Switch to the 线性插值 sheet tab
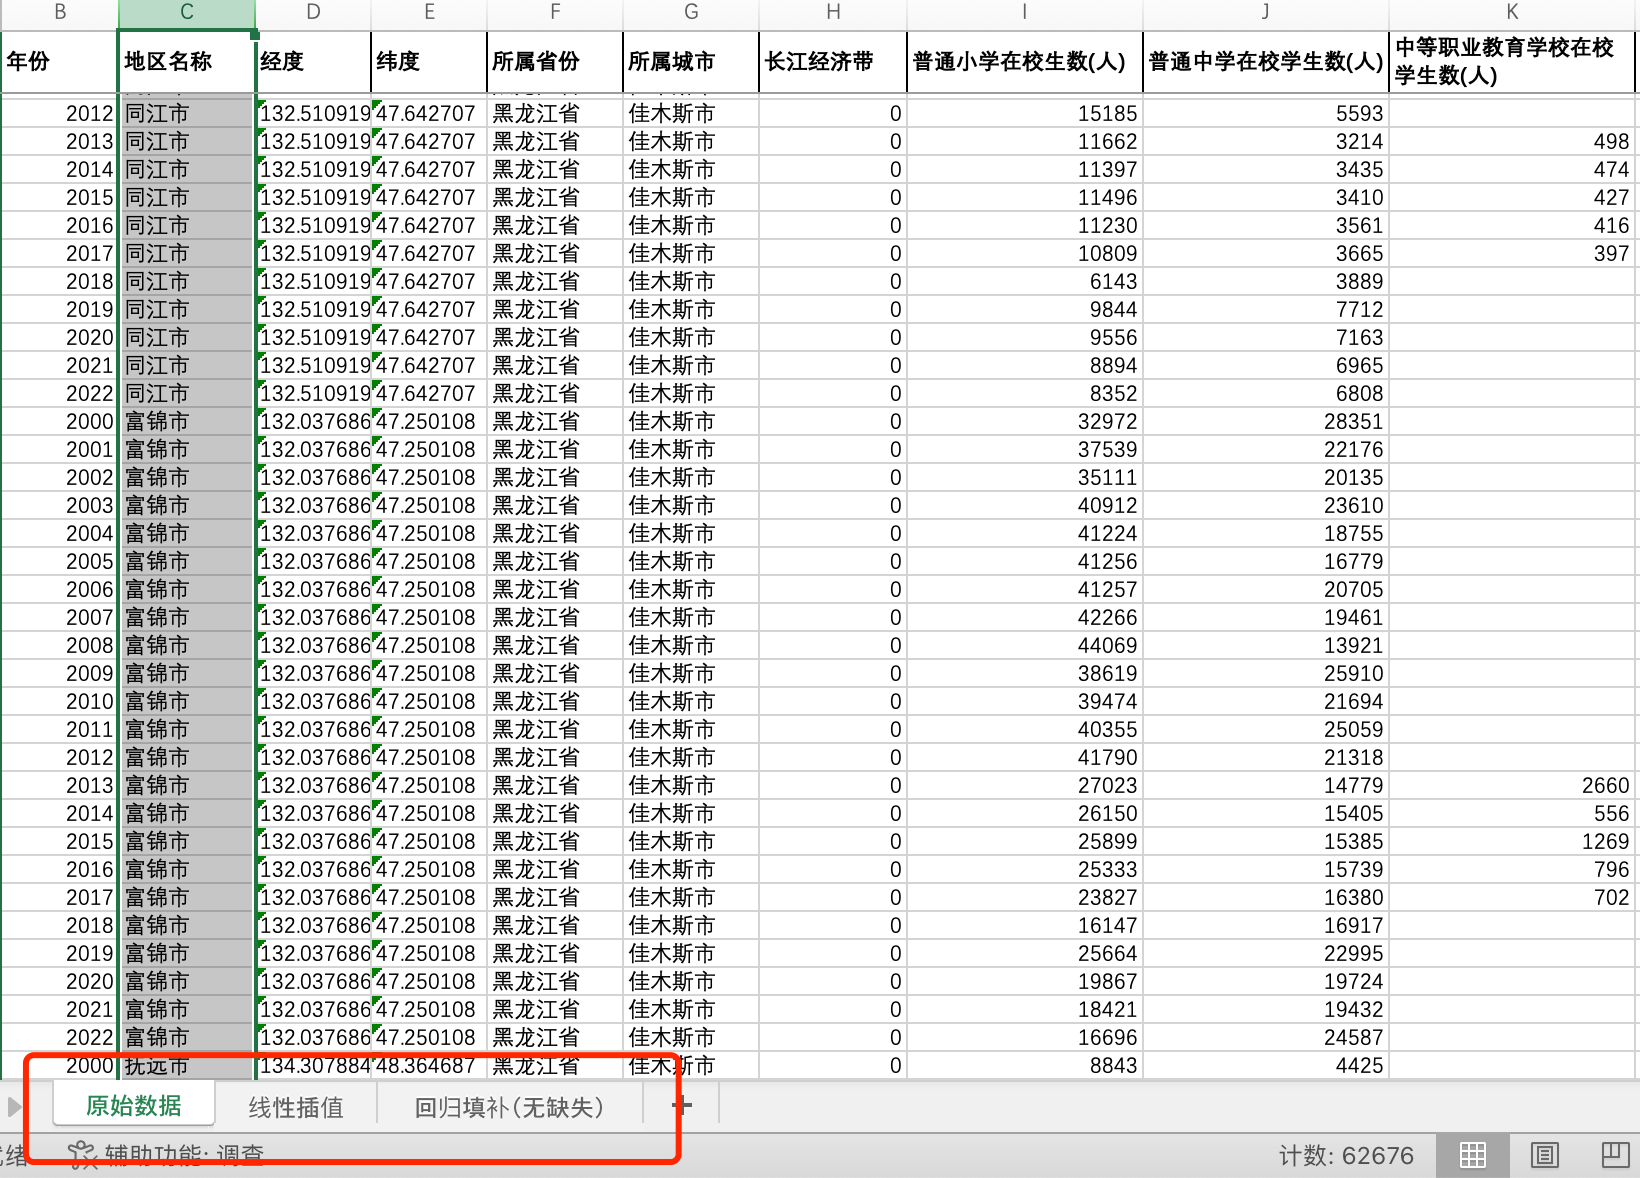Image resolution: width=1640 pixels, height=1178 pixels. click(296, 1107)
